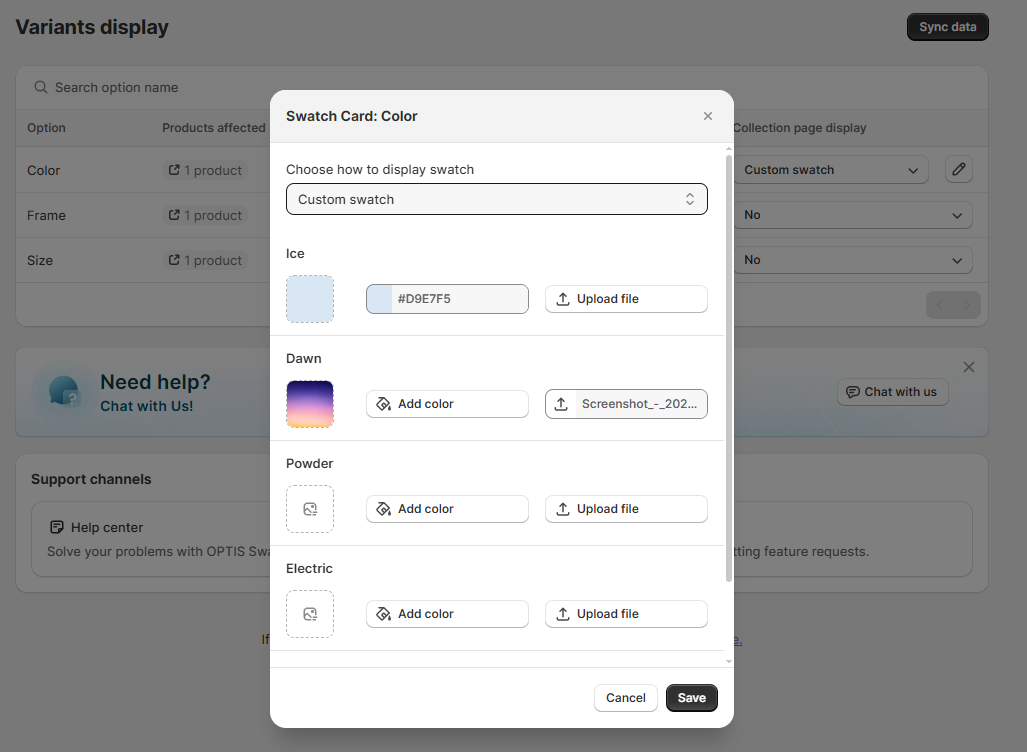Upload a file for the Ice swatch
The height and width of the screenshot is (752, 1027).
(626, 299)
